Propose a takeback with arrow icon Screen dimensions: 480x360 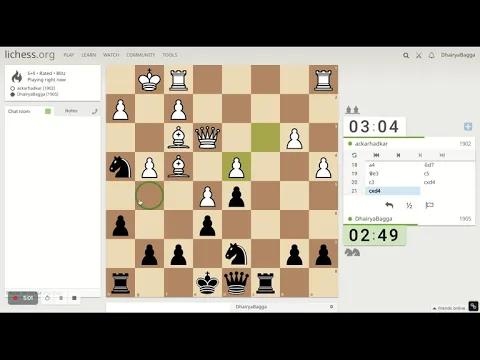coord(389,205)
